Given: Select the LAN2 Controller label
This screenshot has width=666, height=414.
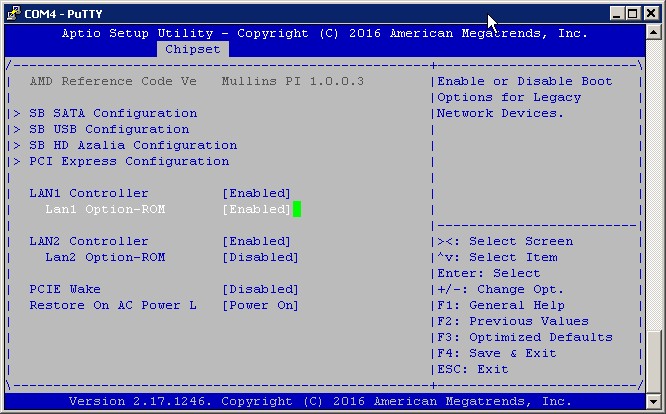Looking at the screenshot, I should pos(89,242).
